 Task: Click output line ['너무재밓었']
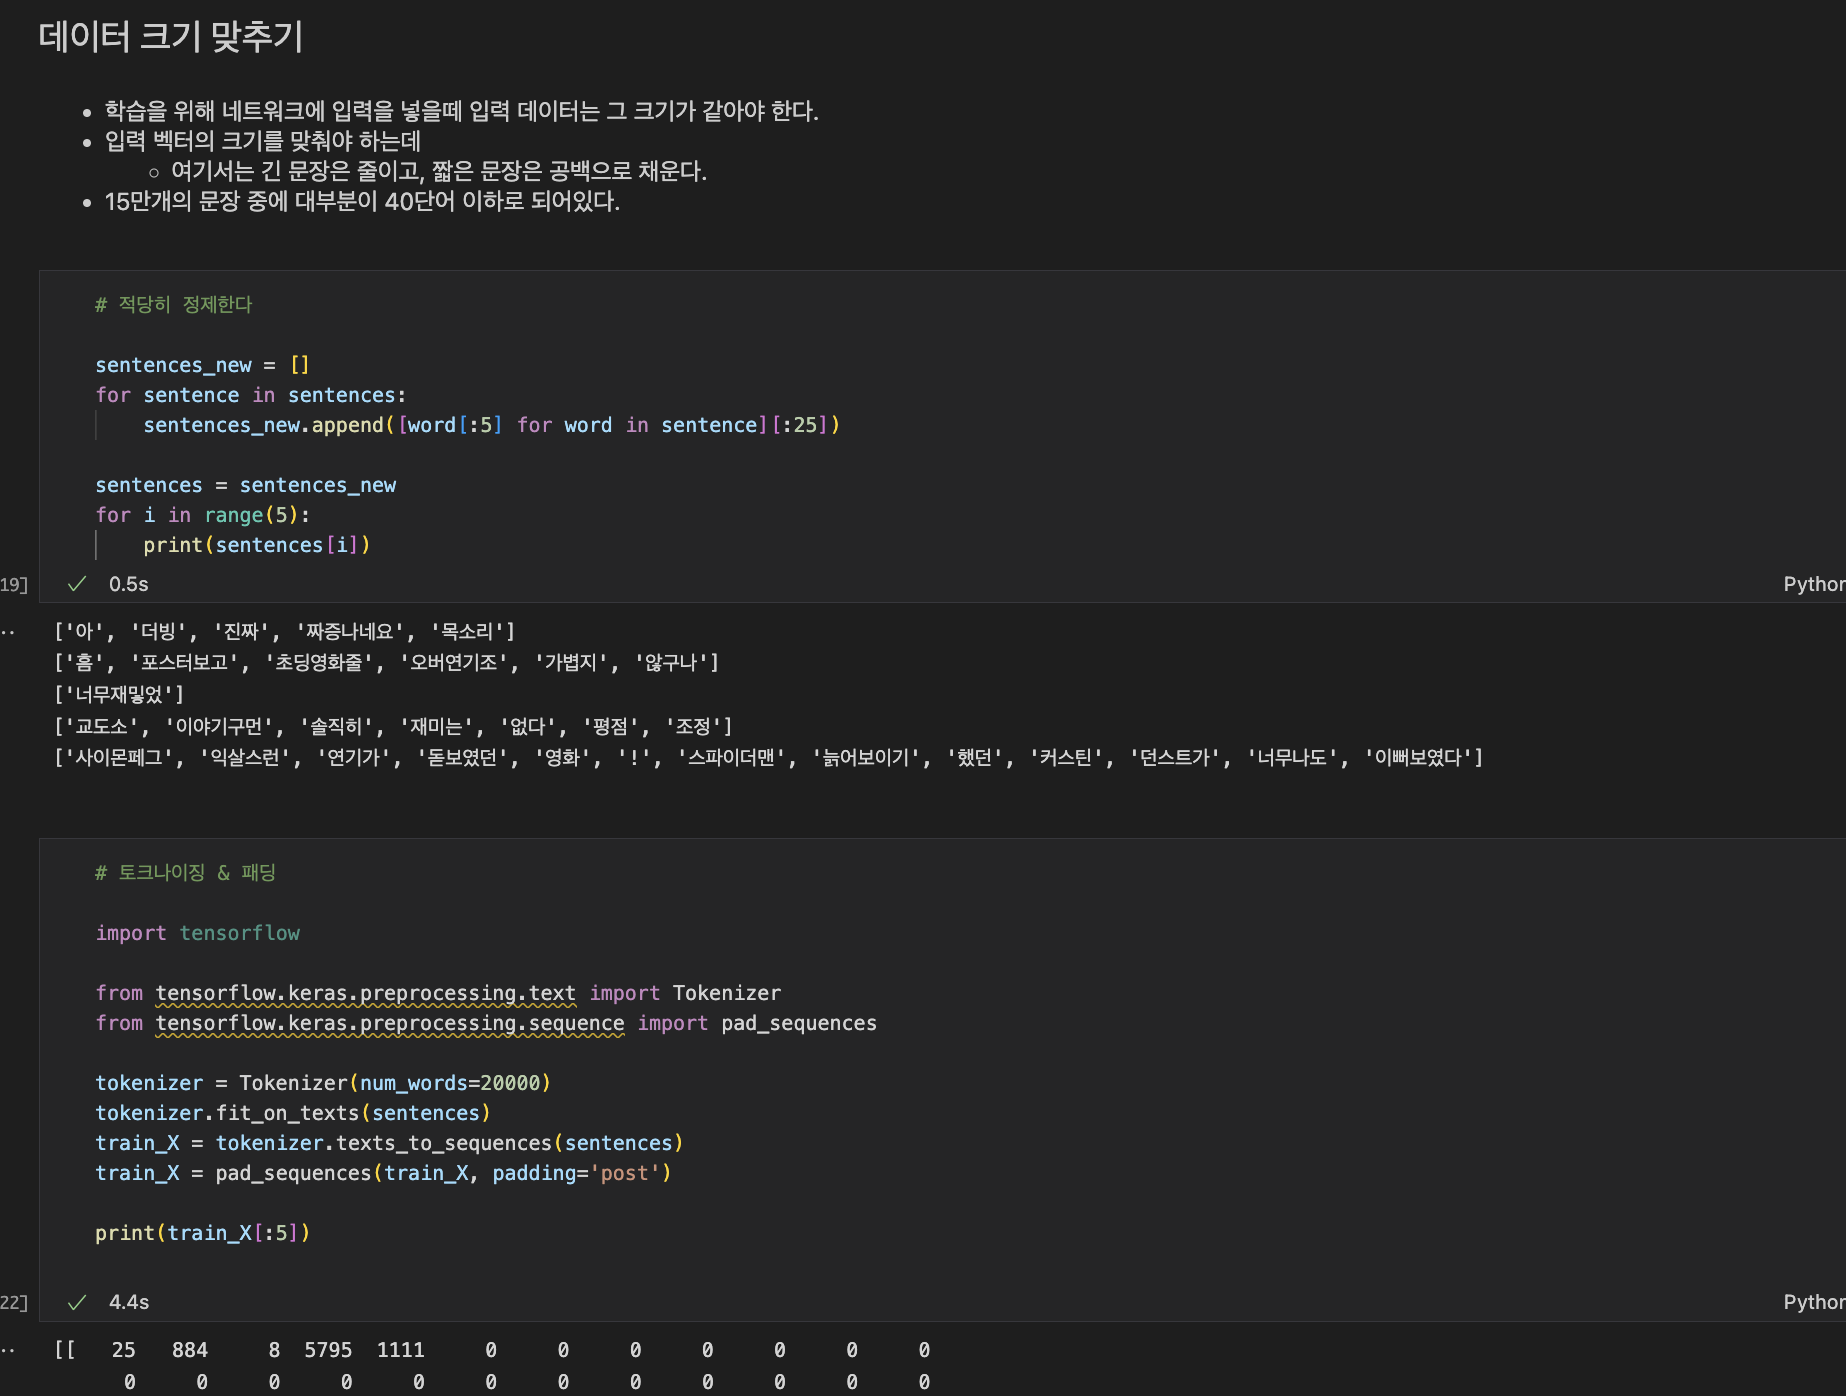coord(119,694)
